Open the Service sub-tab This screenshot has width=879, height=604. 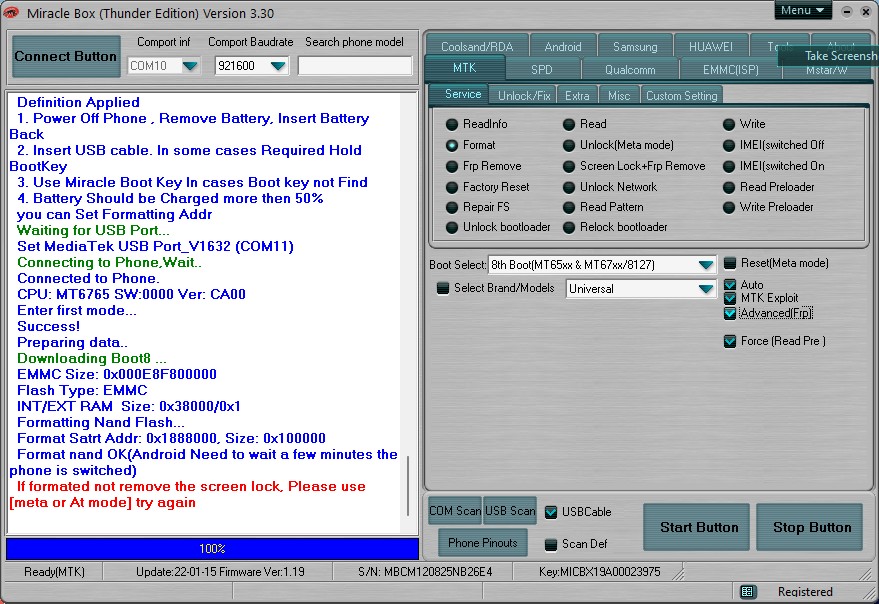[x=462, y=94]
